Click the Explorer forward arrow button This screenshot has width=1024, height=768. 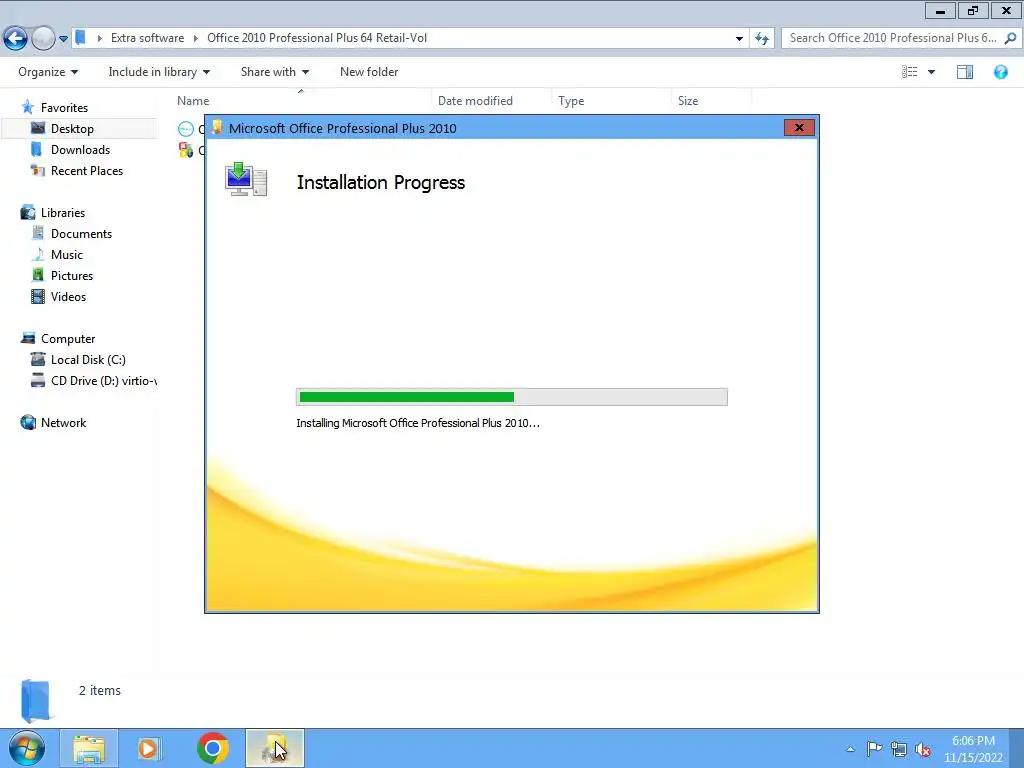point(43,38)
